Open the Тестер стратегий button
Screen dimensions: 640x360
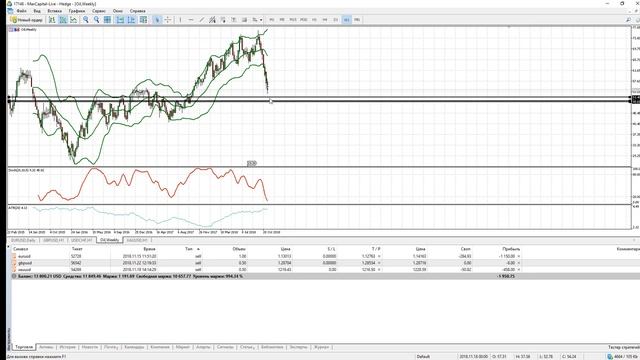coord(623,347)
